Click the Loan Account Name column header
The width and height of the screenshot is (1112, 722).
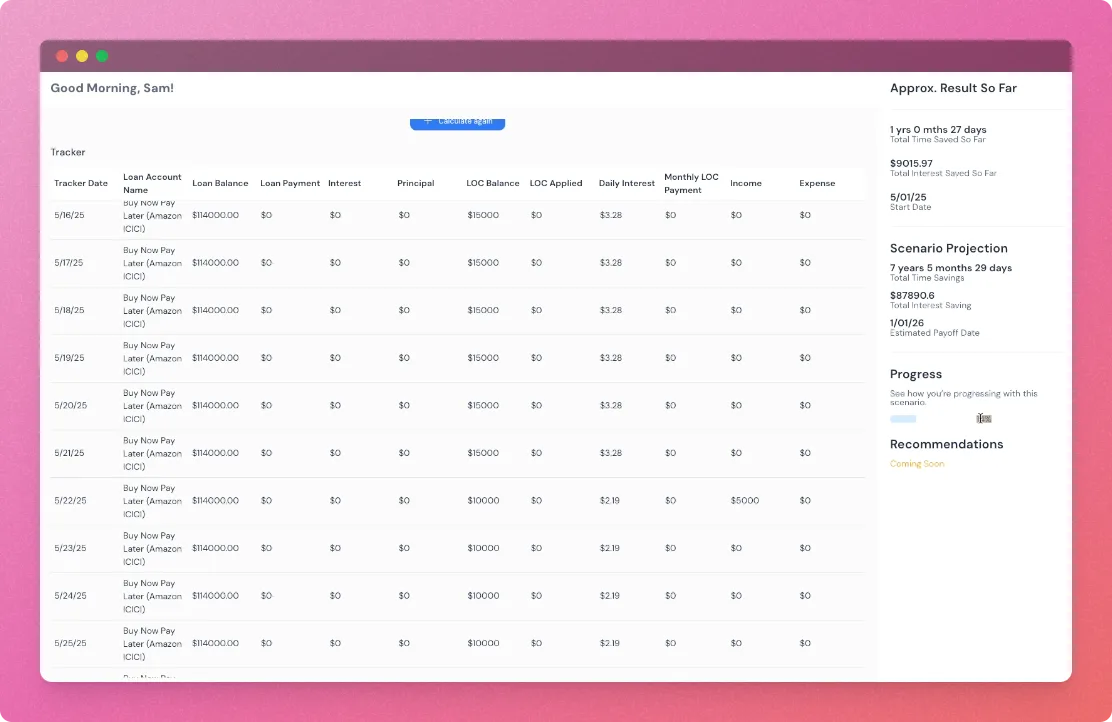click(x=151, y=183)
